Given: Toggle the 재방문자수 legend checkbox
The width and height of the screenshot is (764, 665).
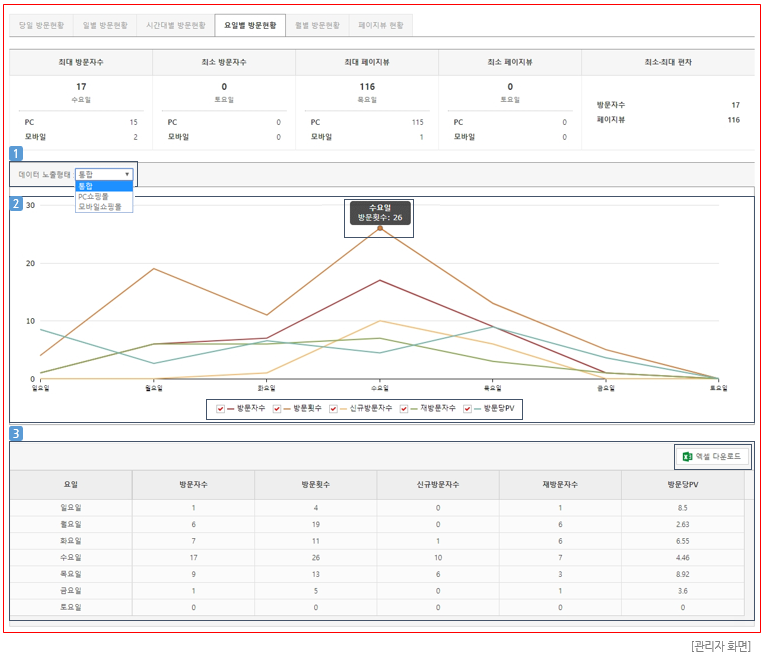Looking at the screenshot, I should (404, 409).
